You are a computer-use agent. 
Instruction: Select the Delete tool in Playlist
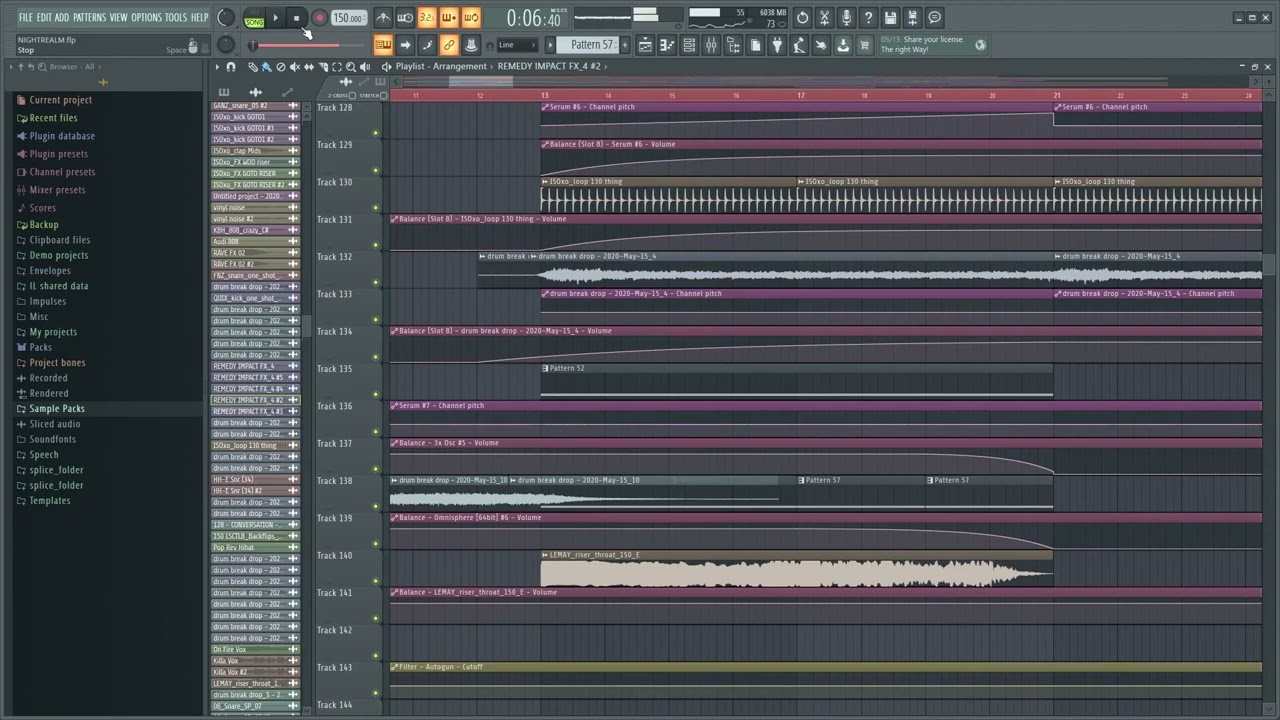tap(280, 67)
